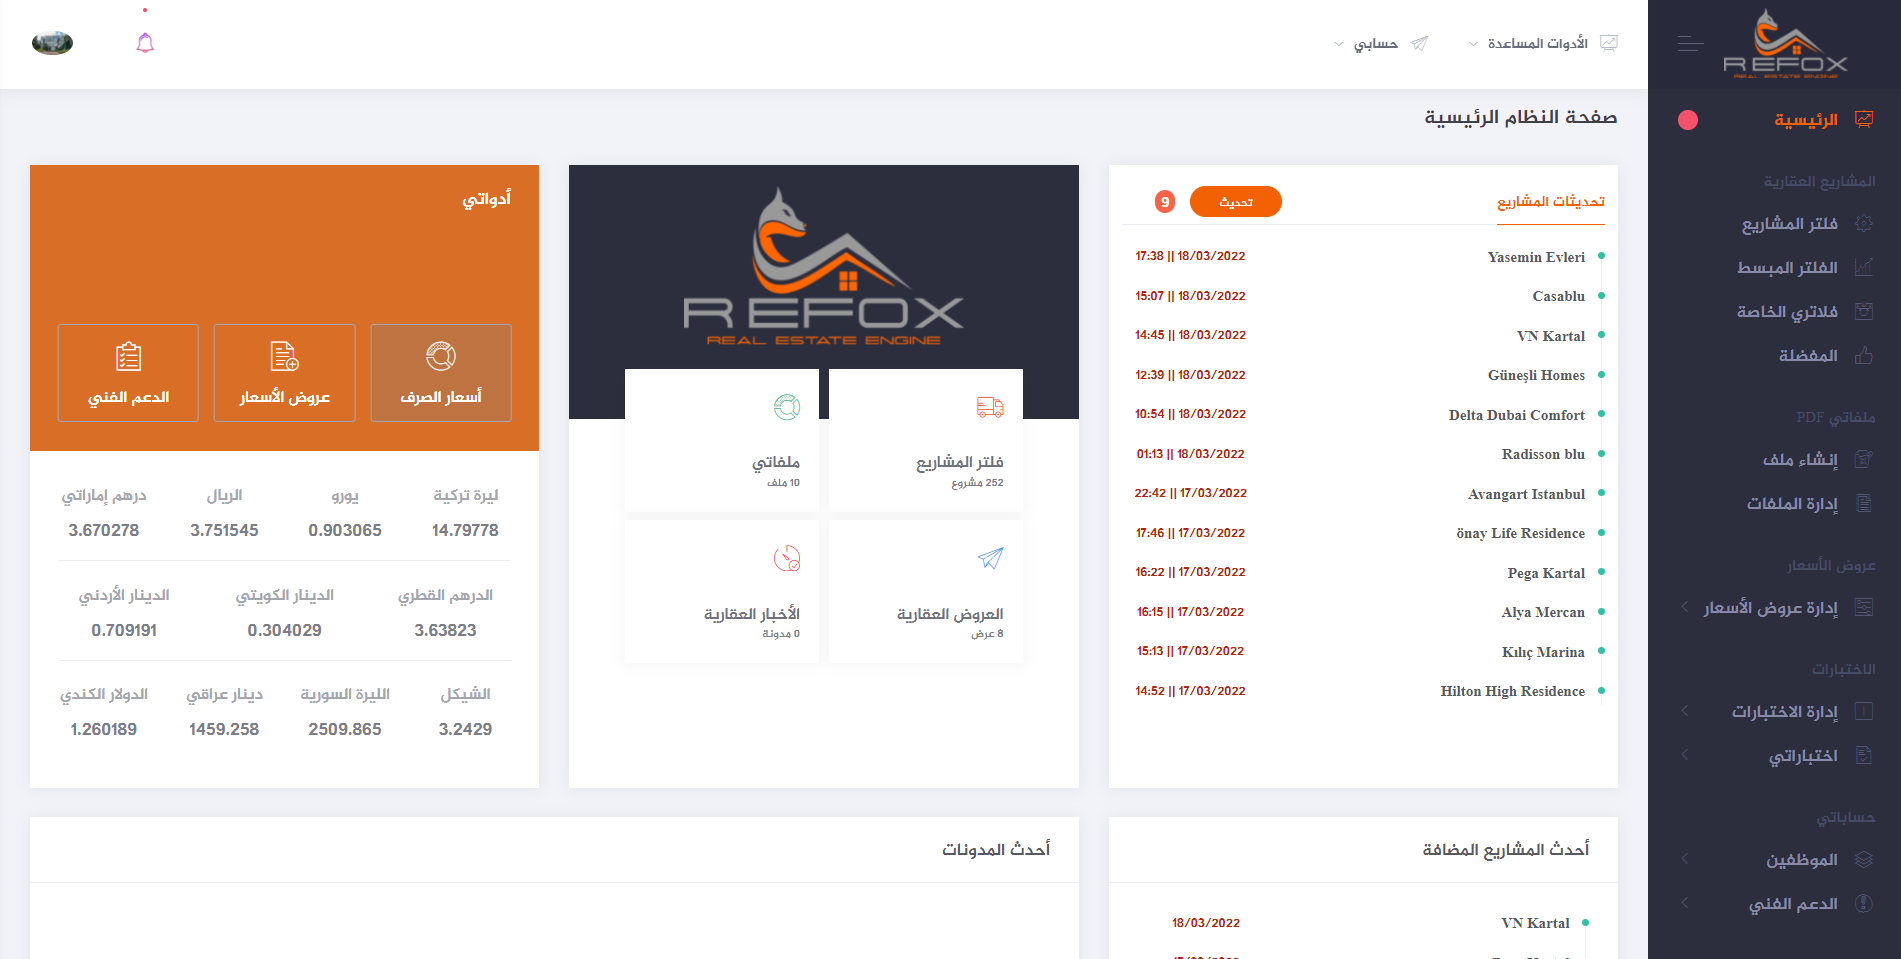
Task: Expand the الموظفين employees sidebar item
Action: tap(1801, 860)
